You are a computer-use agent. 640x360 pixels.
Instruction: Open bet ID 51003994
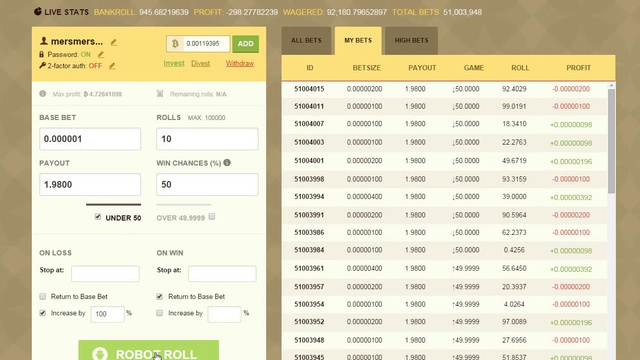(x=309, y=196)
